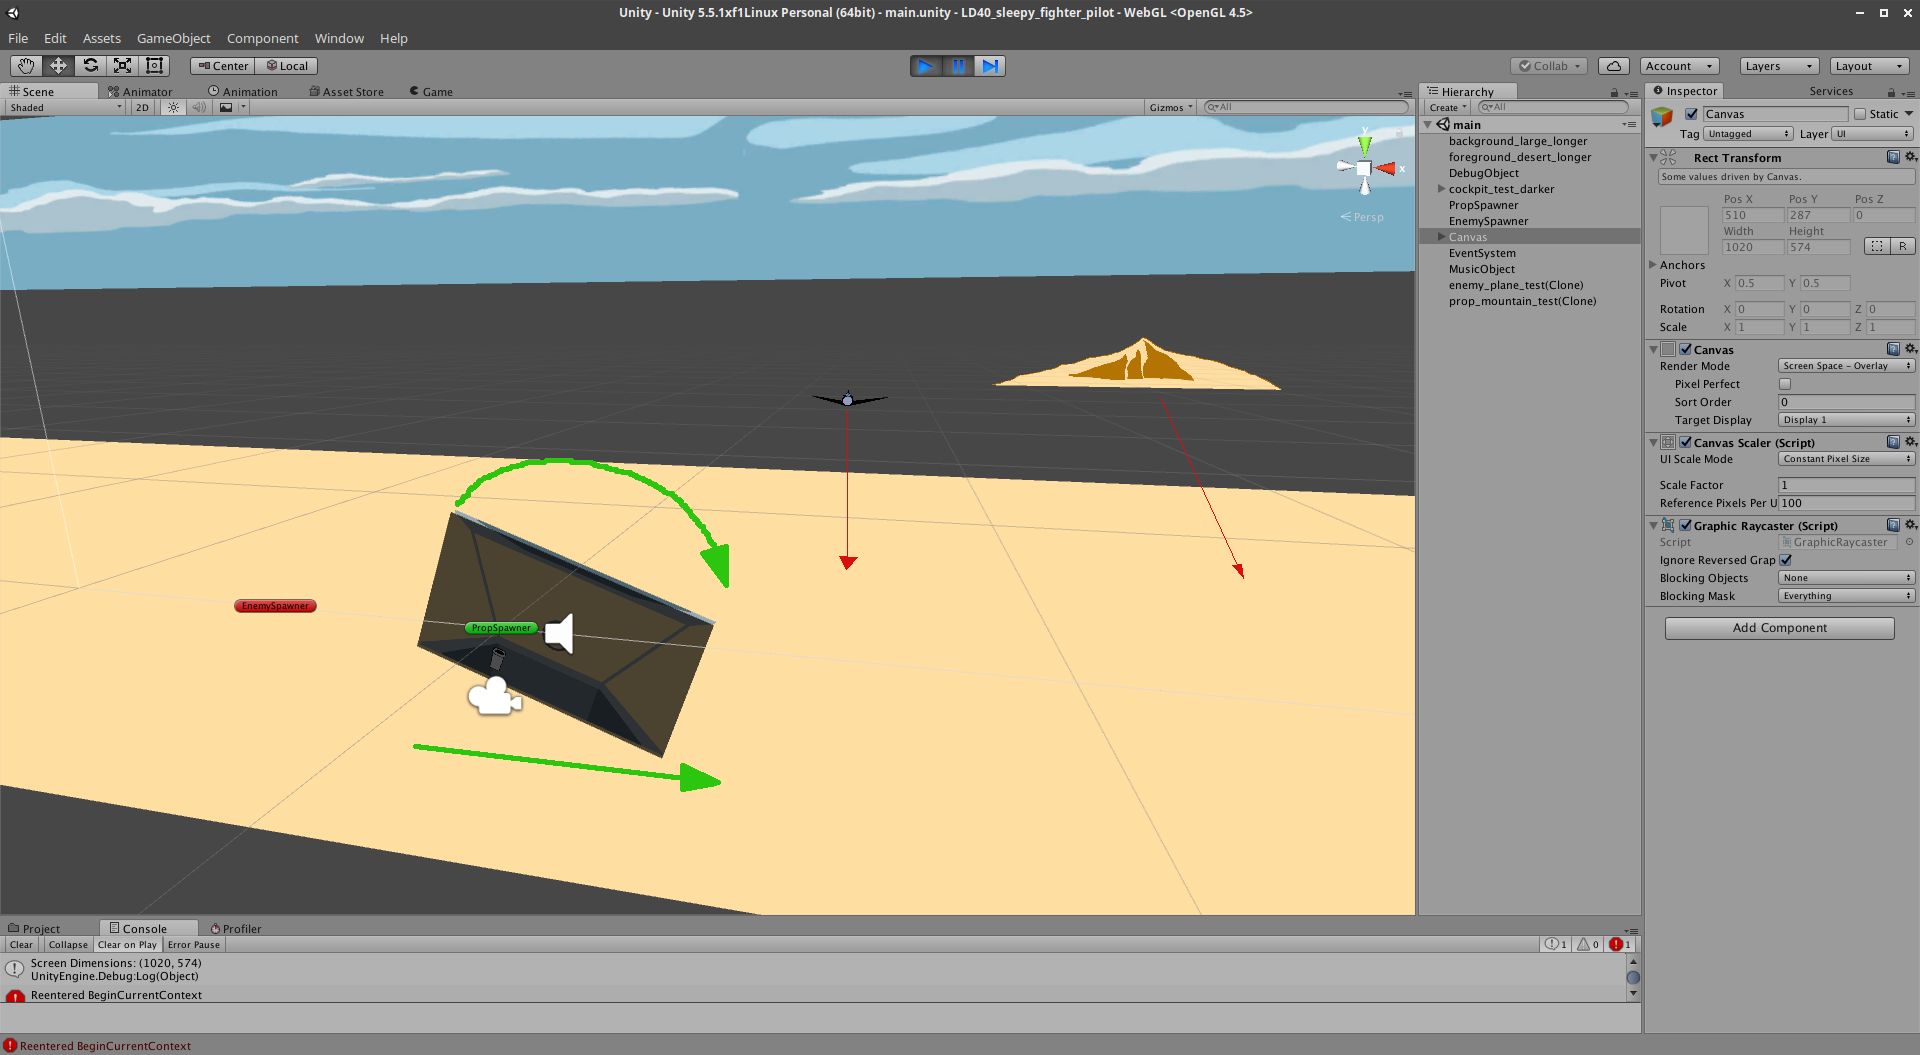Select the Hand tool
The image size is (1920, 1055).
[26, 66]
